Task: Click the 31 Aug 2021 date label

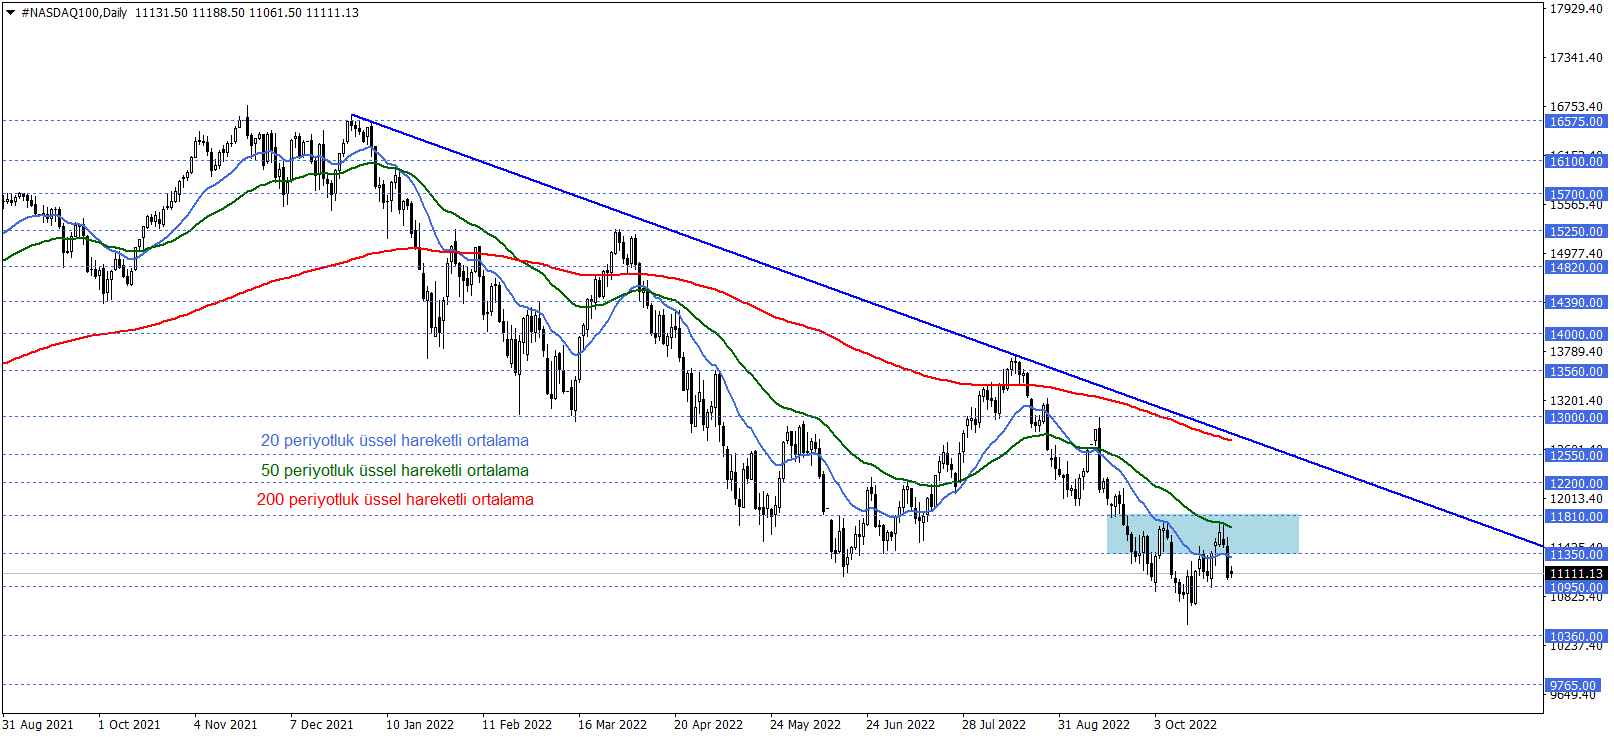Action: tap(38, 725)
